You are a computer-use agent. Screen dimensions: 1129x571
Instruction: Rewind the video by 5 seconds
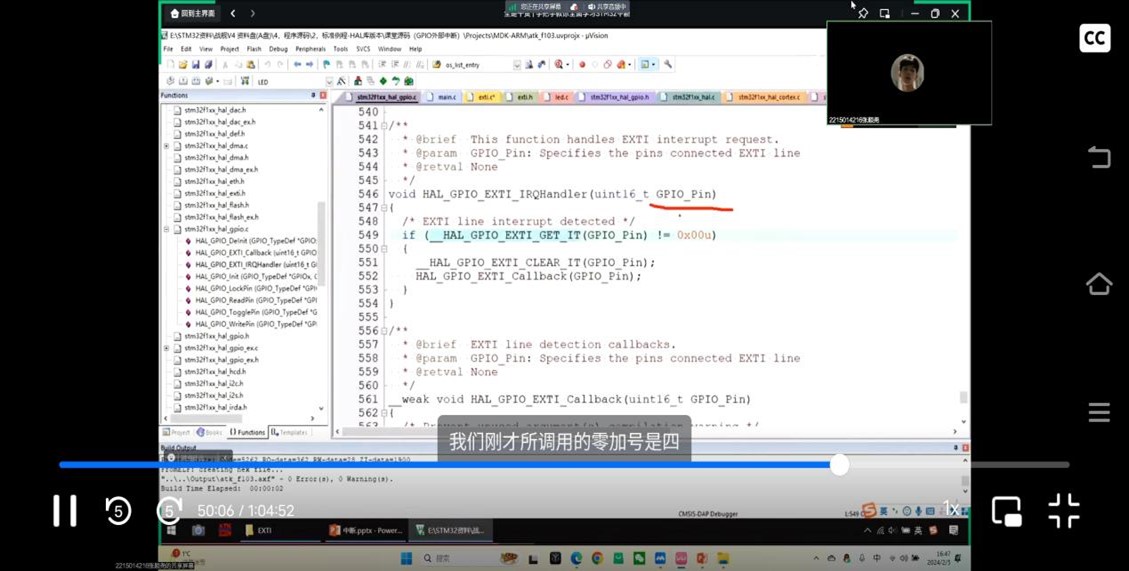118,511
